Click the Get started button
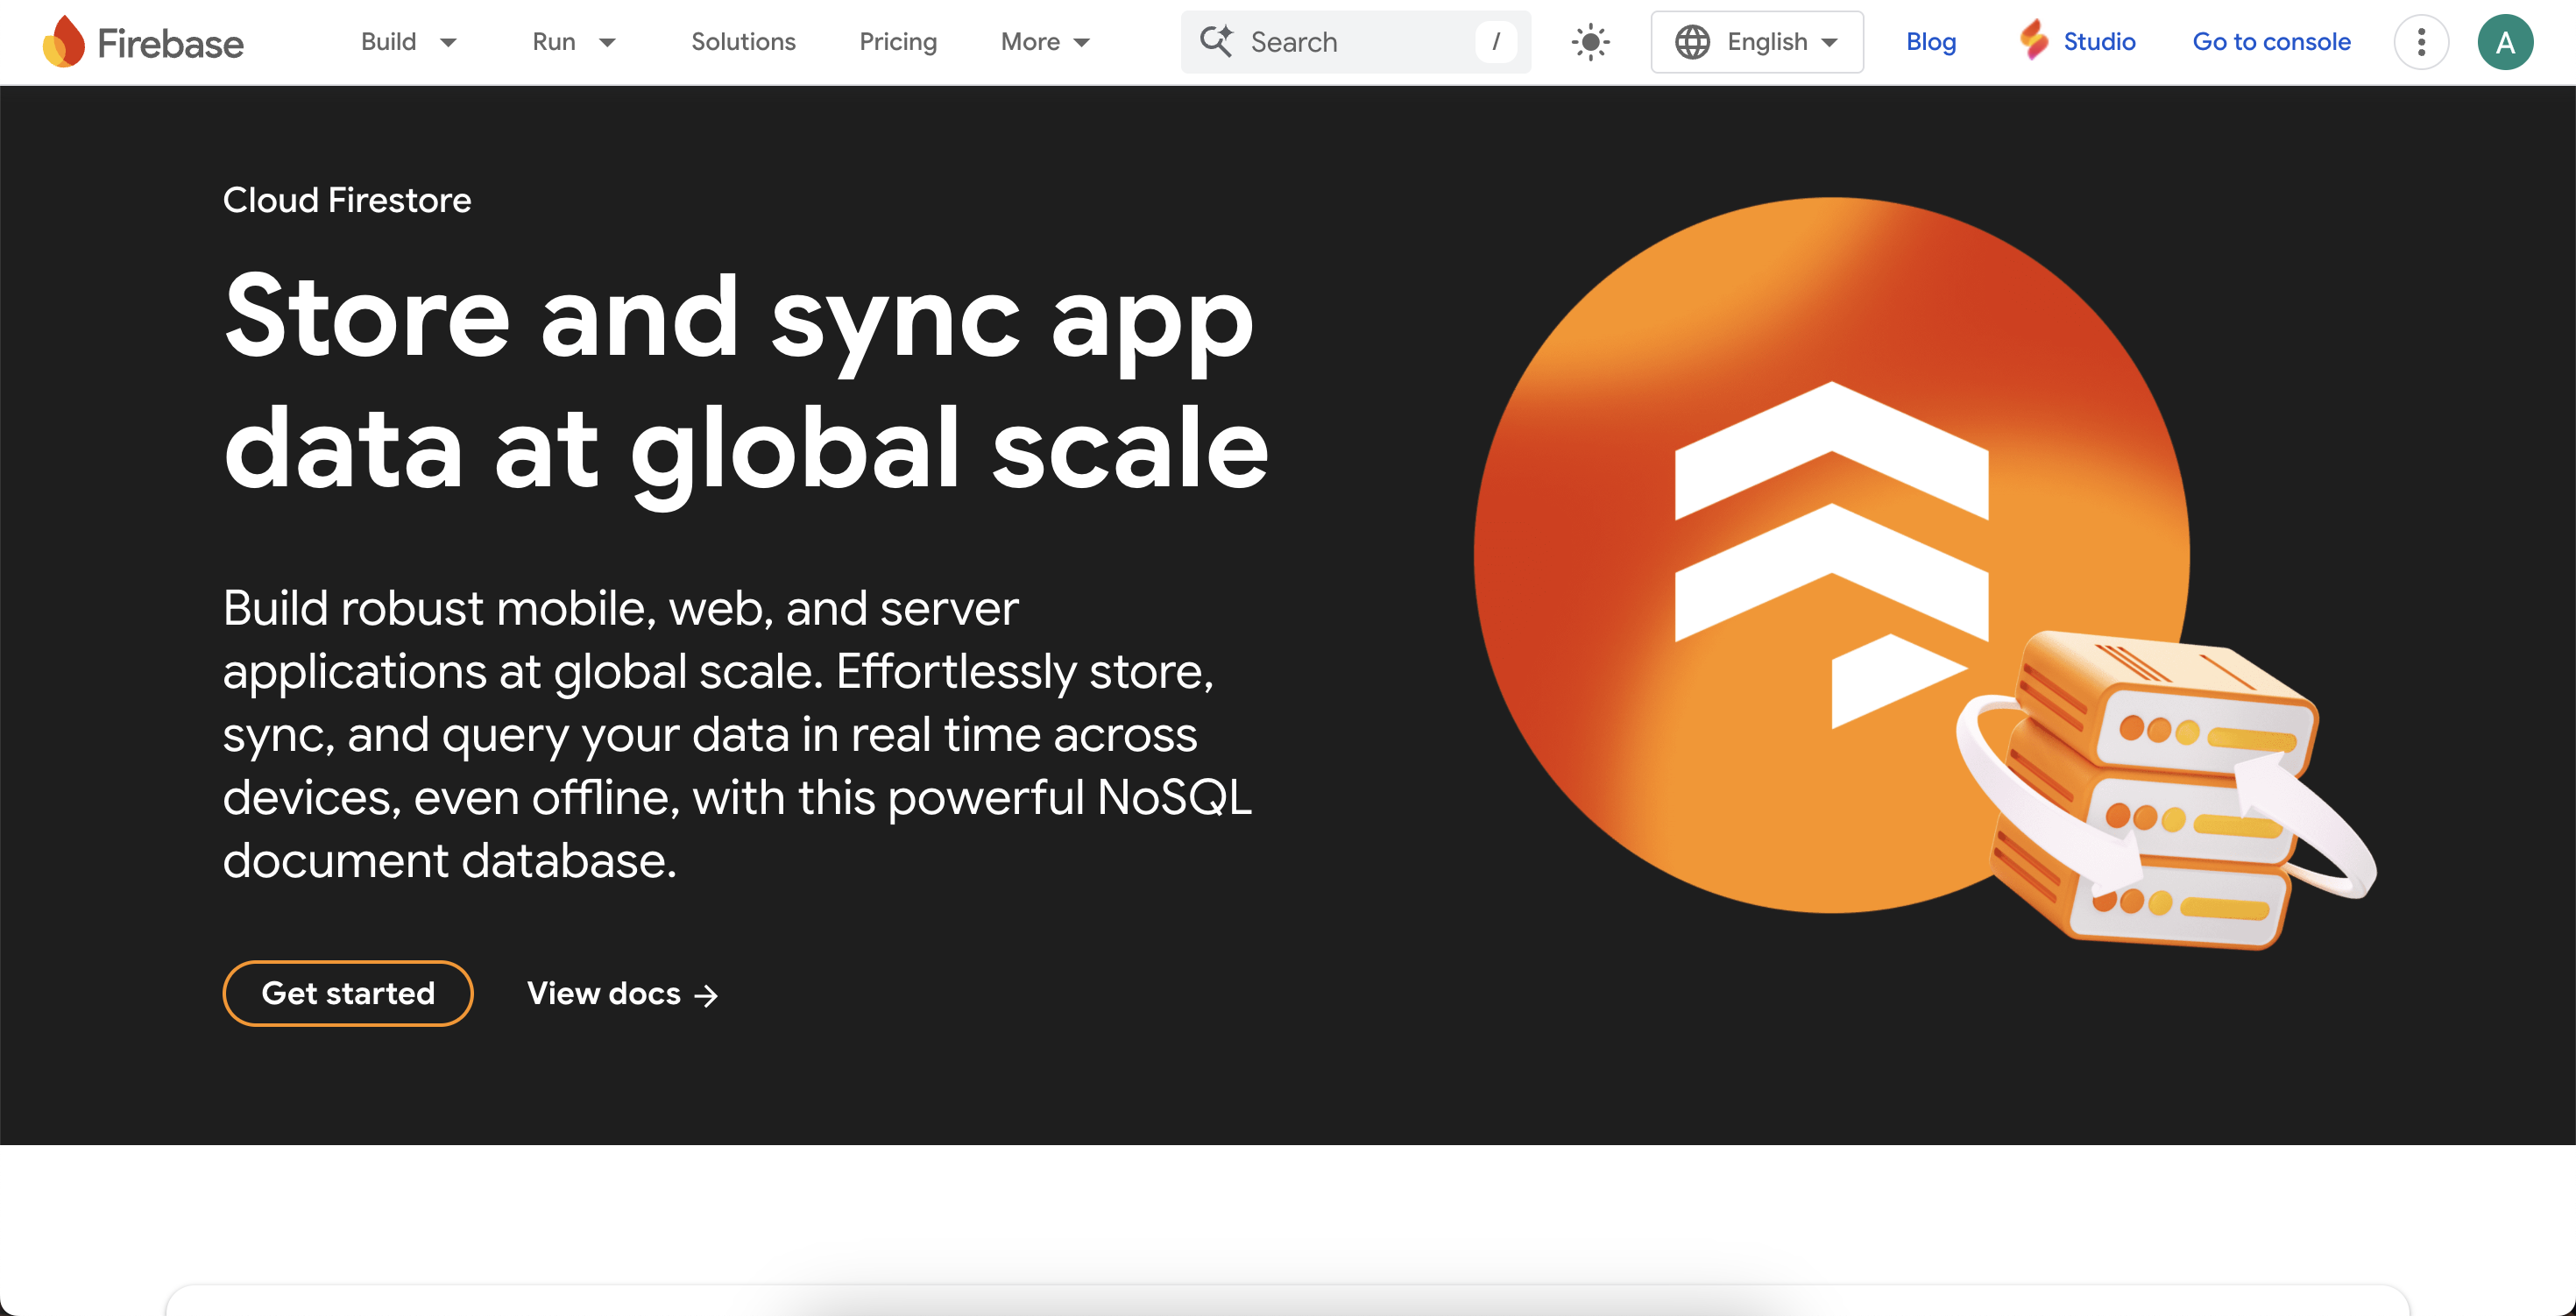Image resolution: width=2576 pixels, height=1316 pixels. pos(348,993)
